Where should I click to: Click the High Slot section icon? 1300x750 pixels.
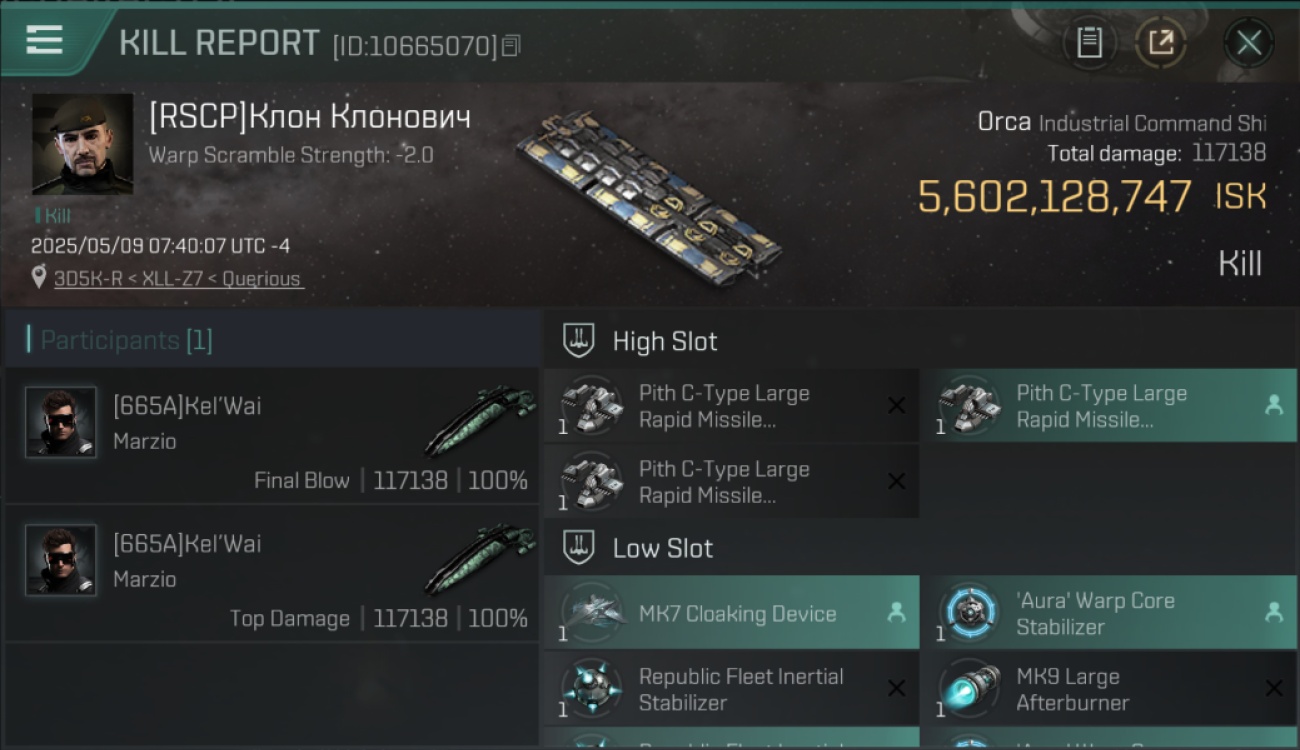pos(579,341)
